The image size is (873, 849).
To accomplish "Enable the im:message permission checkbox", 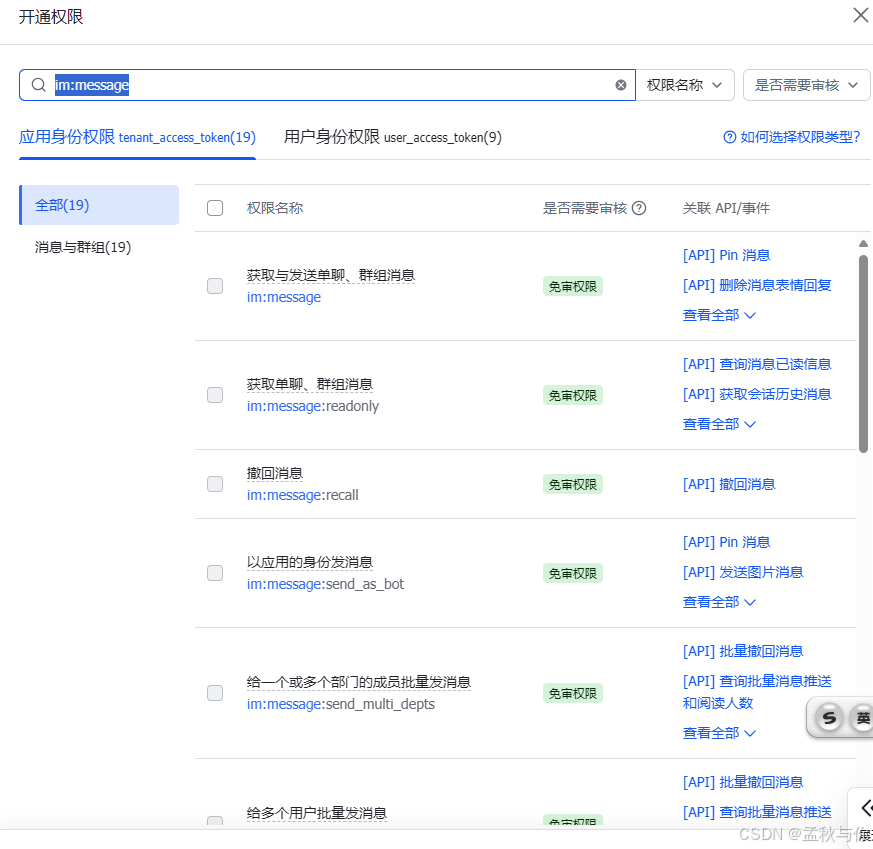I will pyautogui.click(x=215, y=286).
